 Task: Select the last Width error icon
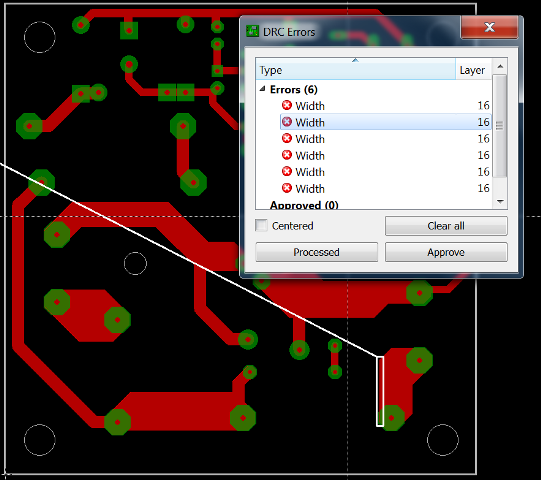pos(287,188)
